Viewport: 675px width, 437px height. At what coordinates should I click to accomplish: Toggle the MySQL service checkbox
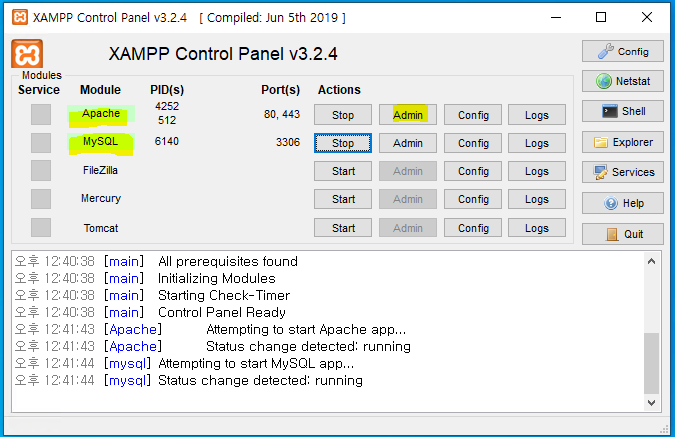click(41, 143)
